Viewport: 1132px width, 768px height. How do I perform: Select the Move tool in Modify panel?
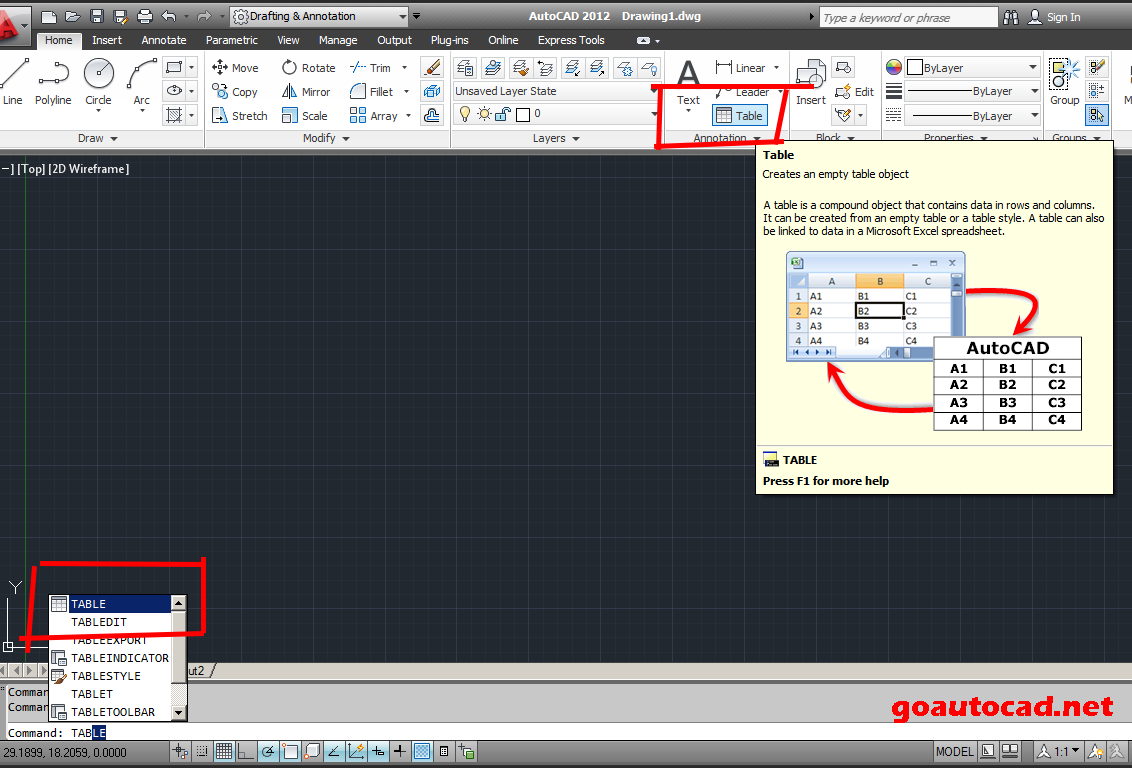(x=237, y=67)
